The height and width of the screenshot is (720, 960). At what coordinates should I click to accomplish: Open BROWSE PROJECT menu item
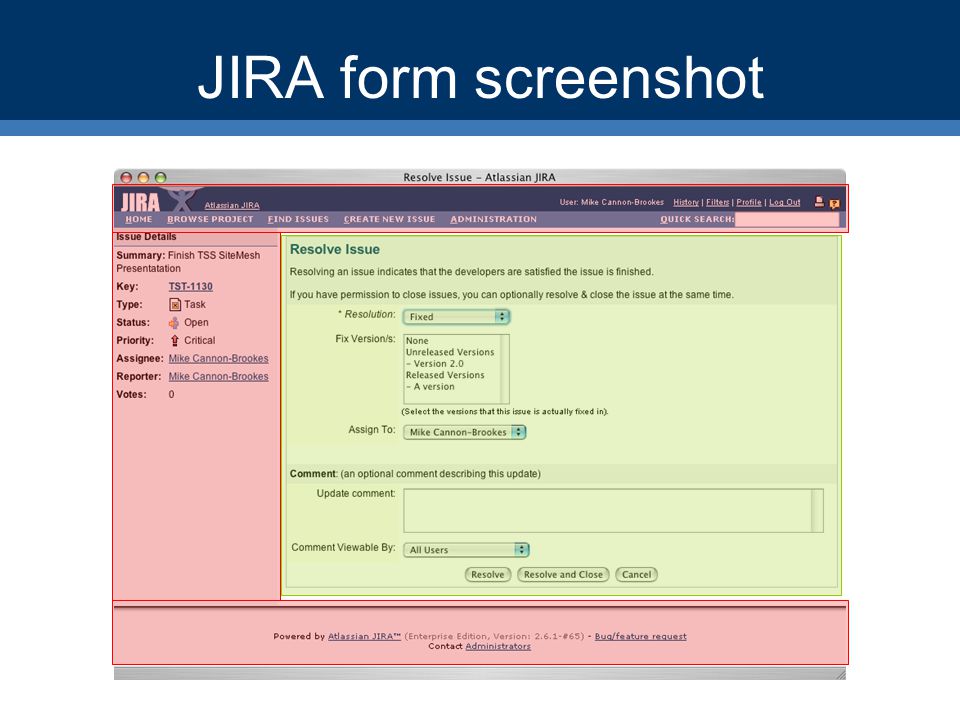coord(210,219)
